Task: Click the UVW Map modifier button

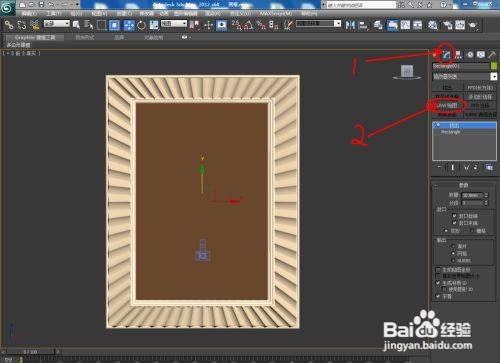Action: click(x=448, y=106)
